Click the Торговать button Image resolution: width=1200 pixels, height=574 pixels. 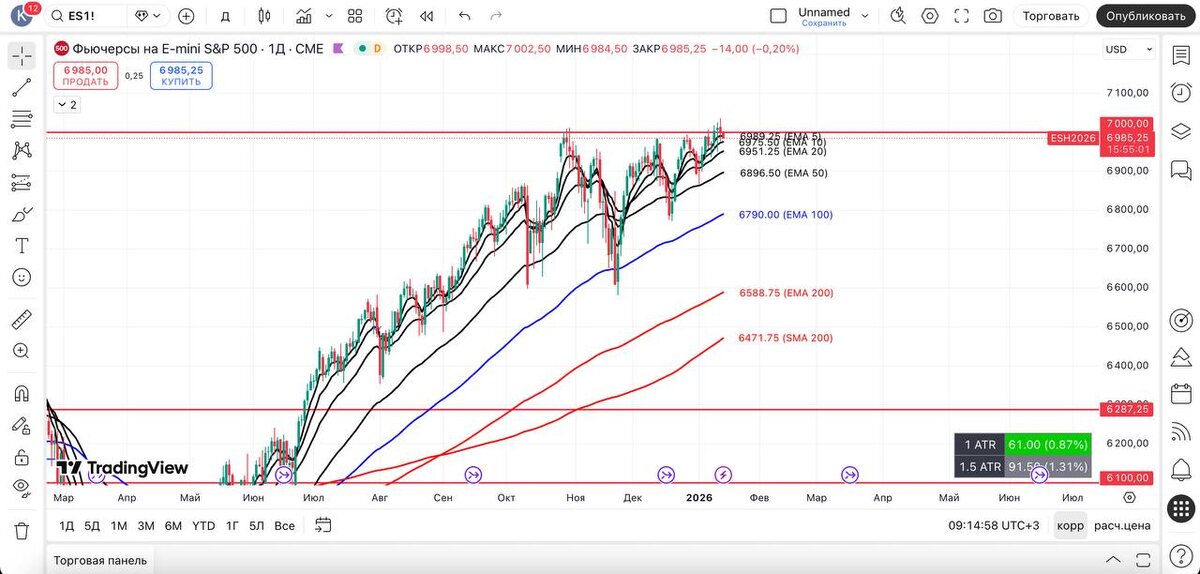point(1052,16)
